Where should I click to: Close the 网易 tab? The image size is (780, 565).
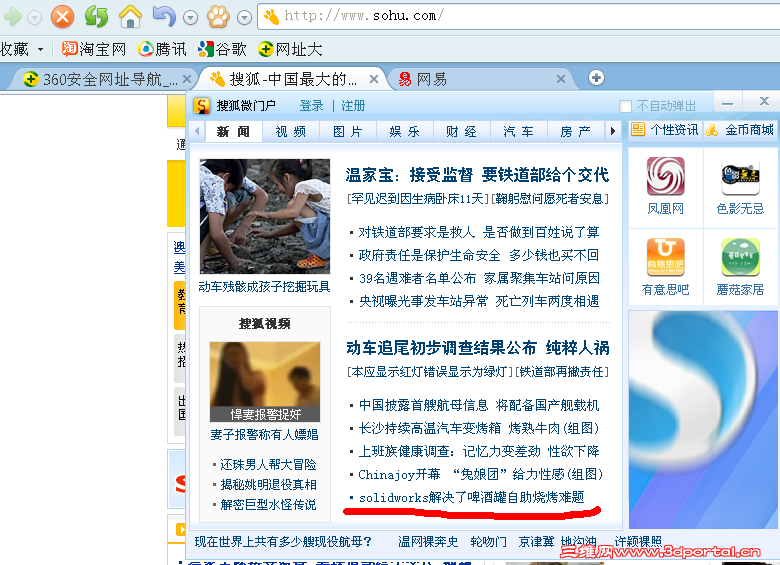tap(561, 79)
